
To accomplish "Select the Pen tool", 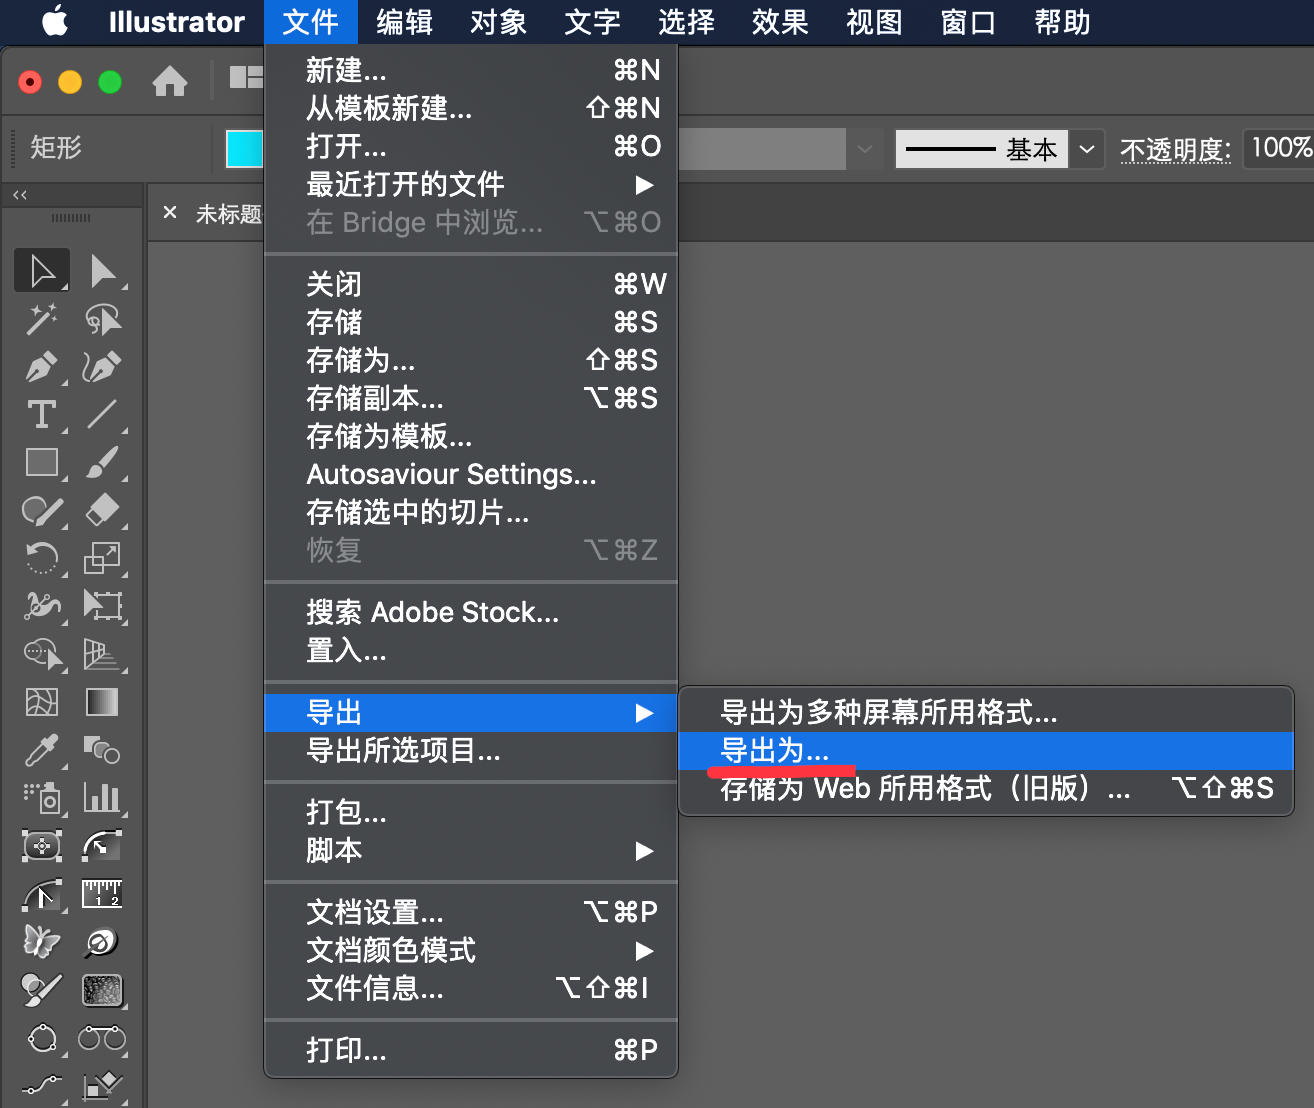I will (x=42, y=367).
